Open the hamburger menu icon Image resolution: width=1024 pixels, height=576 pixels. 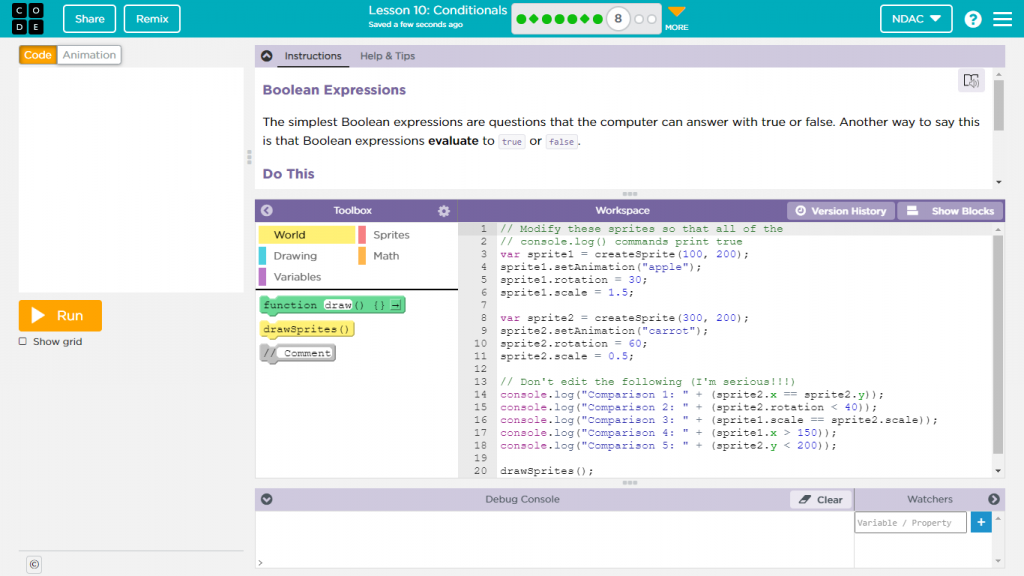1002,19
